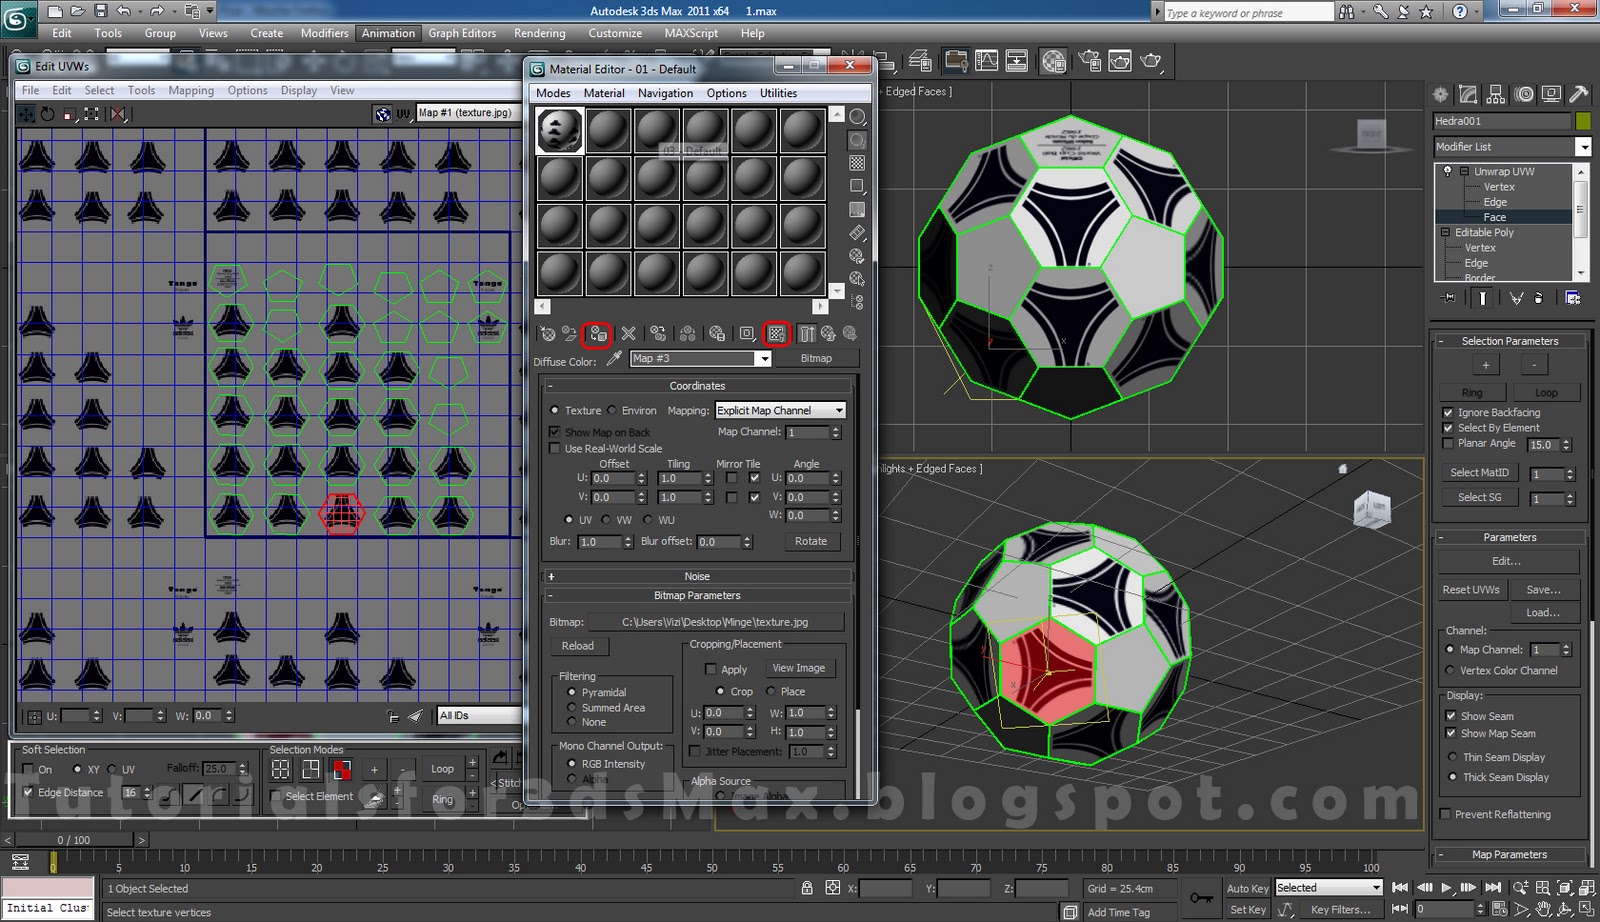Go to end frame
The width and height of the screenshot is (1600, 922).
click(1493, 887)
